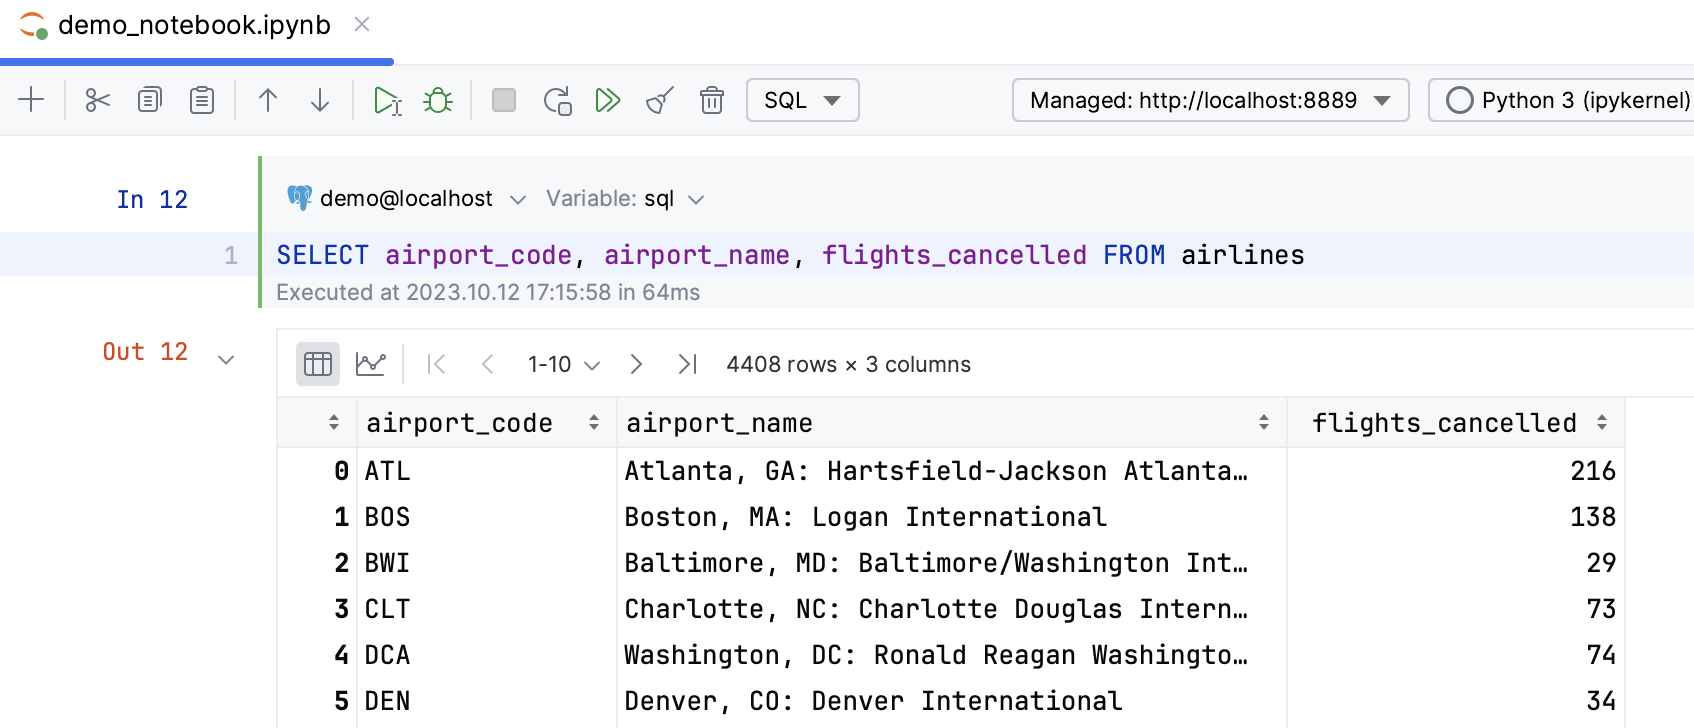Add a new cell with plus icon
The image size is (1694, 728).
point(32,100)
